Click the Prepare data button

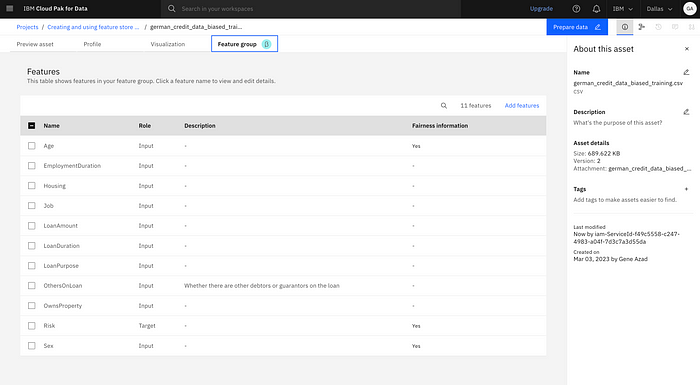[x=577, y=27]
